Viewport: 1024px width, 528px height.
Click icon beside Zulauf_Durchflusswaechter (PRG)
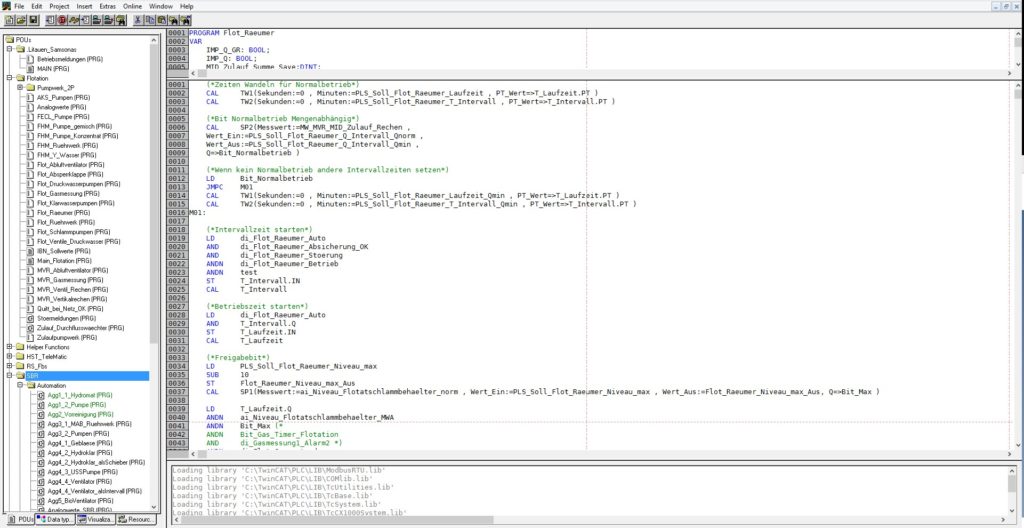[x=30, y=328]
